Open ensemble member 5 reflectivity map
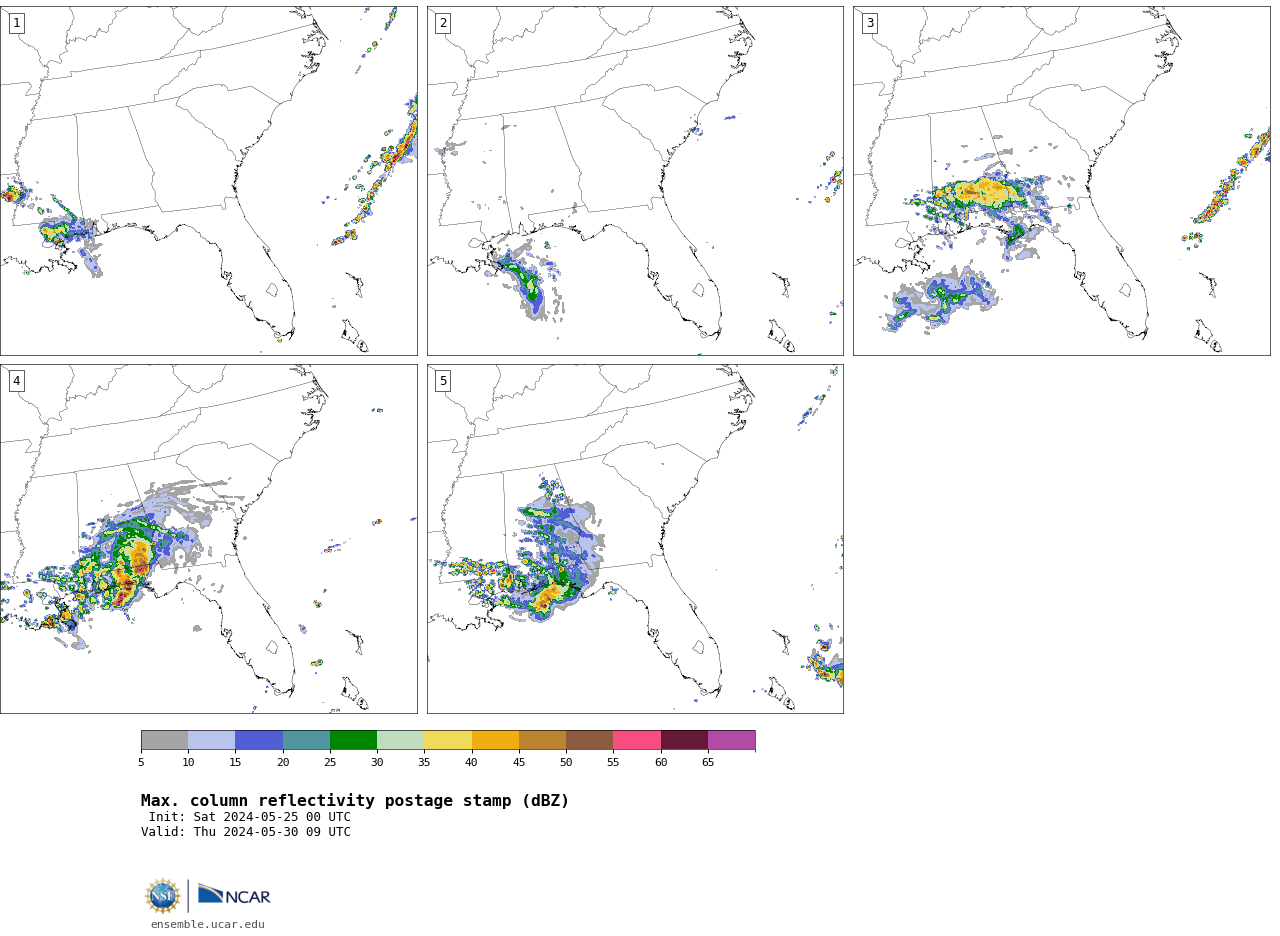The height and width of the screenshot is (936, 1280). click(x=635, y=539)
